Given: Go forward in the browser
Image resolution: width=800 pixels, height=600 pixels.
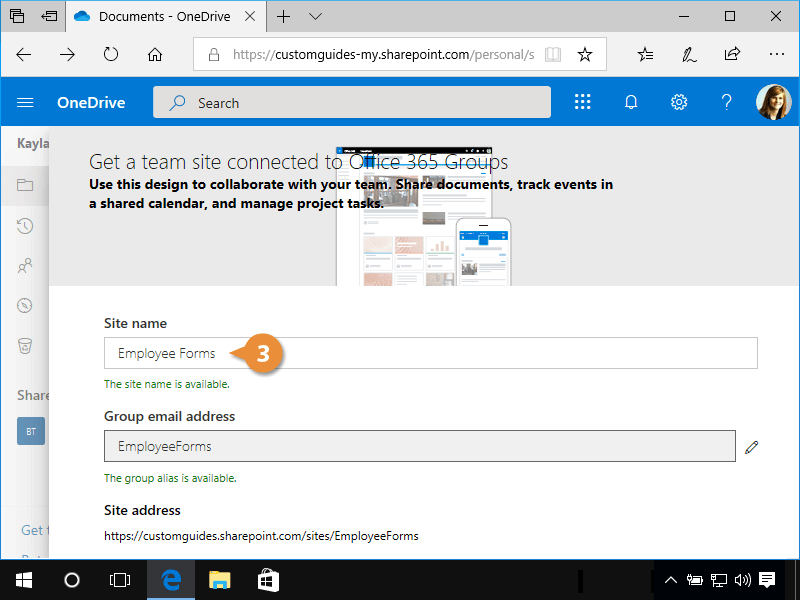Looking at the screenshot, I should point(67,55).
